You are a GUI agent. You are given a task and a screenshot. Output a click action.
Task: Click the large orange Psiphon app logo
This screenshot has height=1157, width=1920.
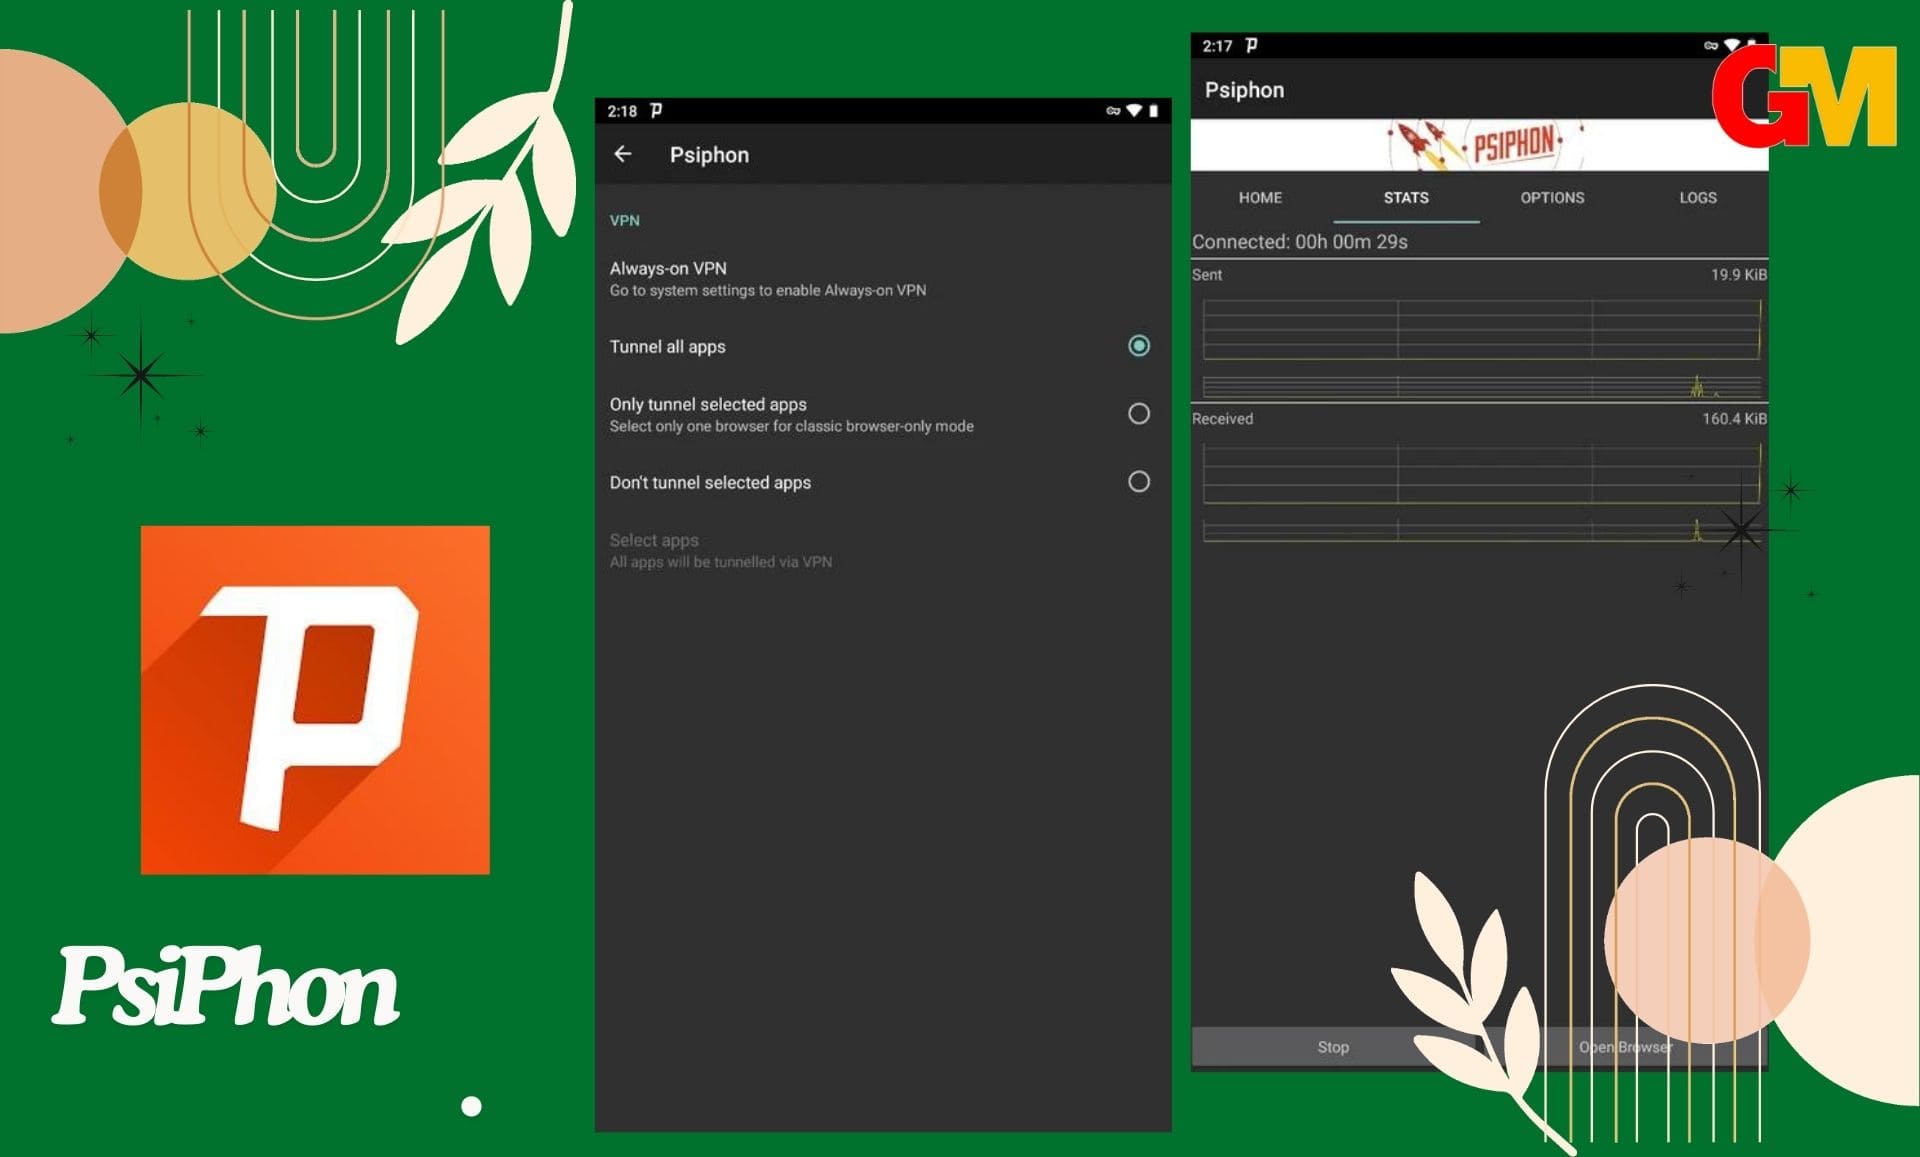pyautogui.click(x=315, y=700)
